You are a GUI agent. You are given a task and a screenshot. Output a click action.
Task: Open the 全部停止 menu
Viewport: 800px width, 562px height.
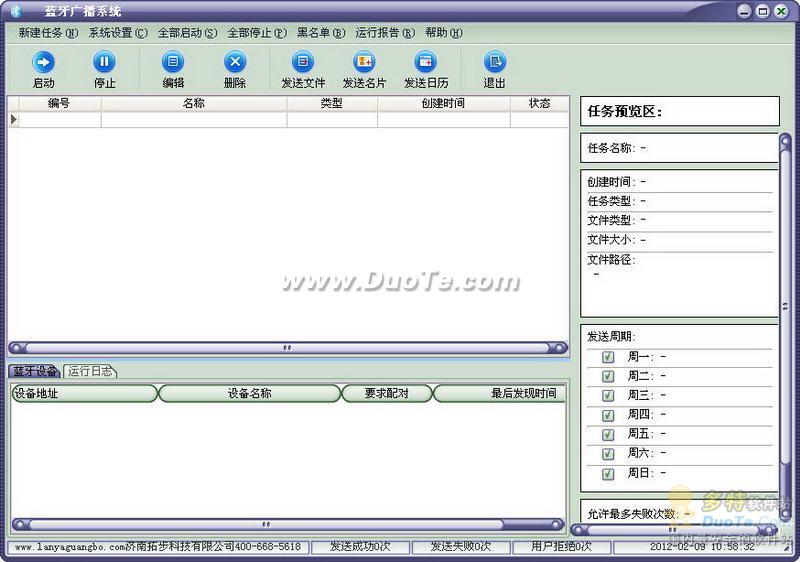(x=257, y=33)
